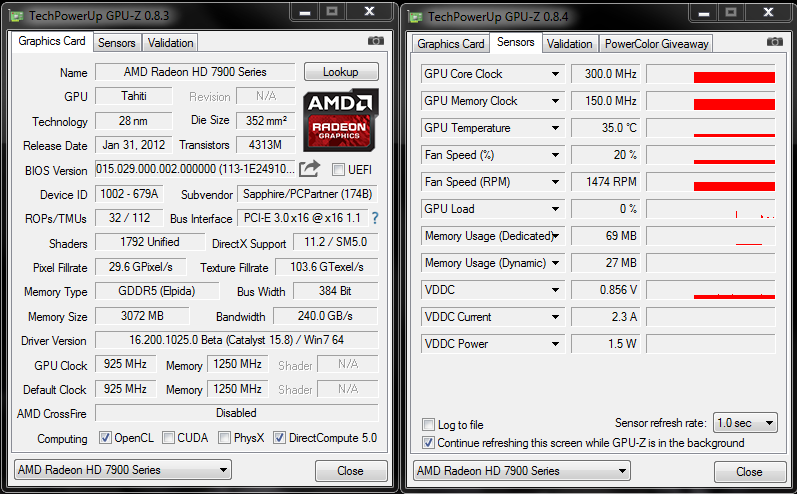This screenshot has width=797, height=494.
Task: Toggle the PhysX checkbox
Action: (x=224, y=438)
